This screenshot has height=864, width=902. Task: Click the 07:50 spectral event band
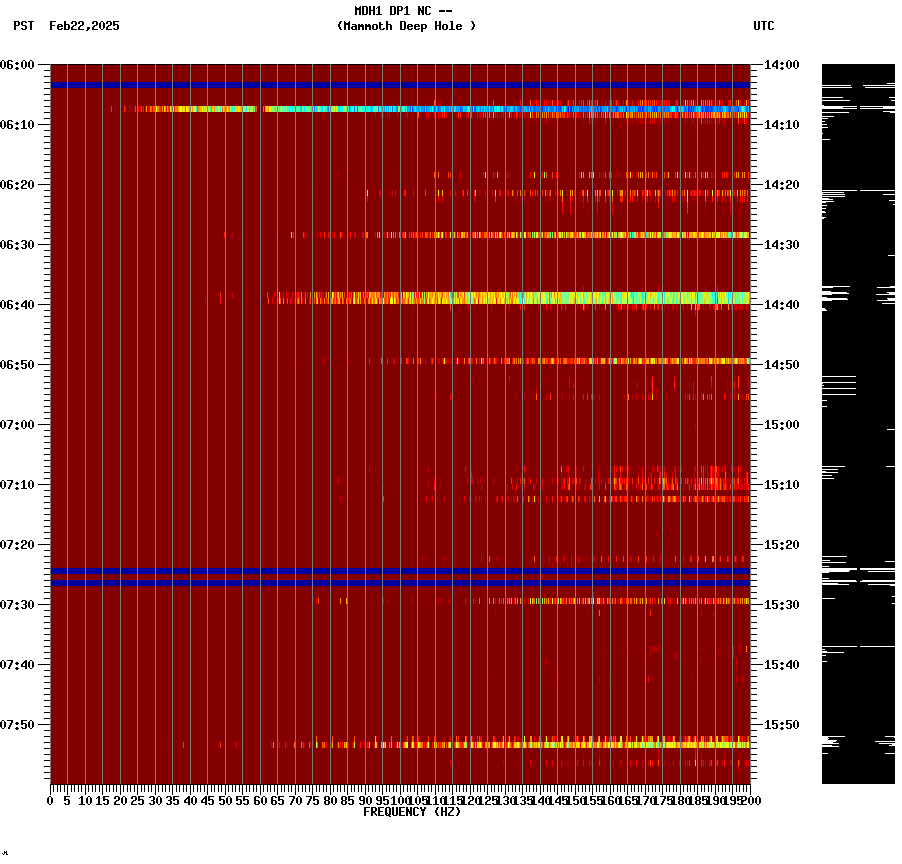click(x=500, y=744)
